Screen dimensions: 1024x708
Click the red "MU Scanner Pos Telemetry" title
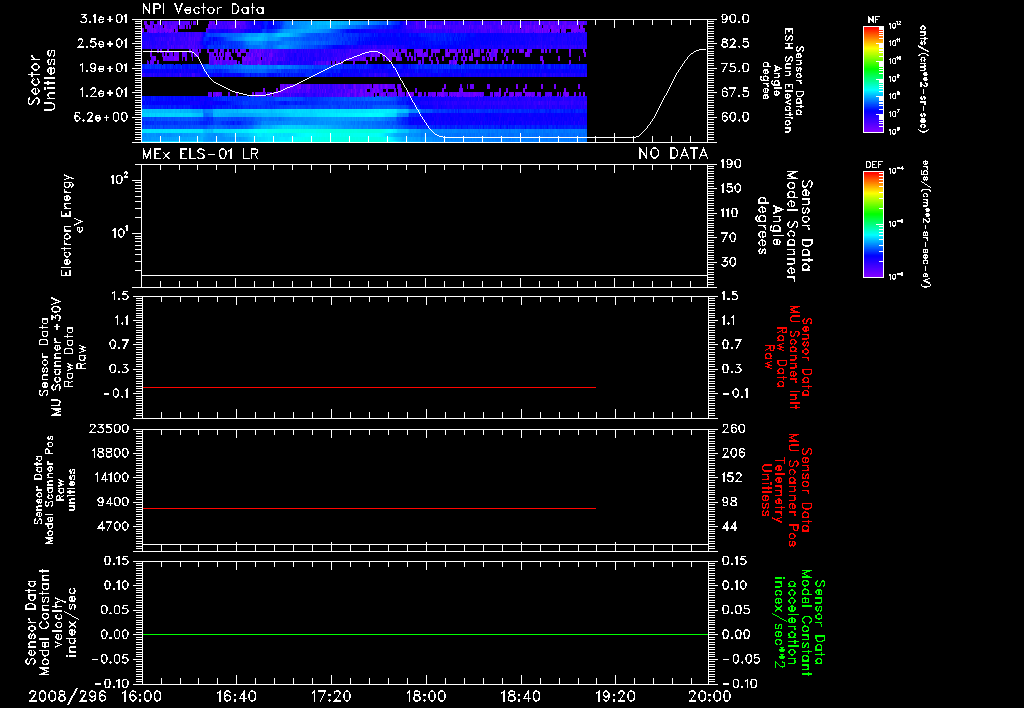[x=786, y=490]
